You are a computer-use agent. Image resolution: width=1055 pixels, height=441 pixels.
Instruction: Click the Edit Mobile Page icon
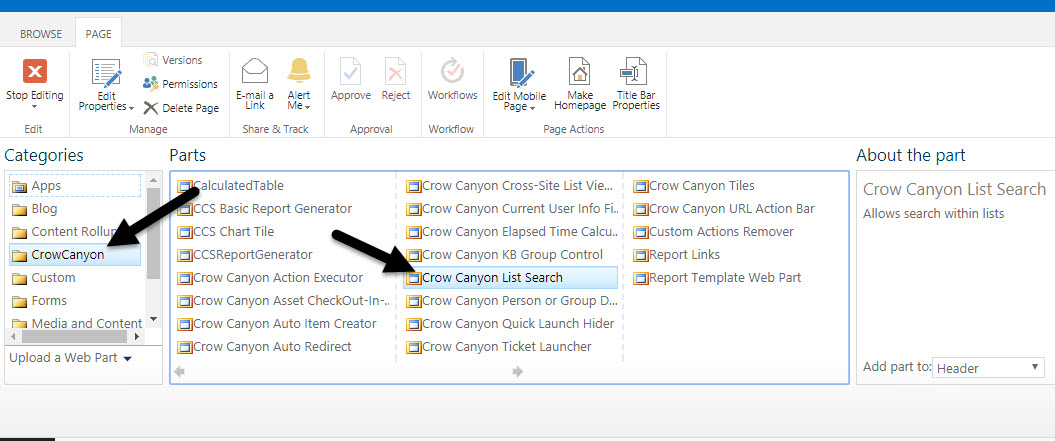pyautogui.click(x=519, y=72)
